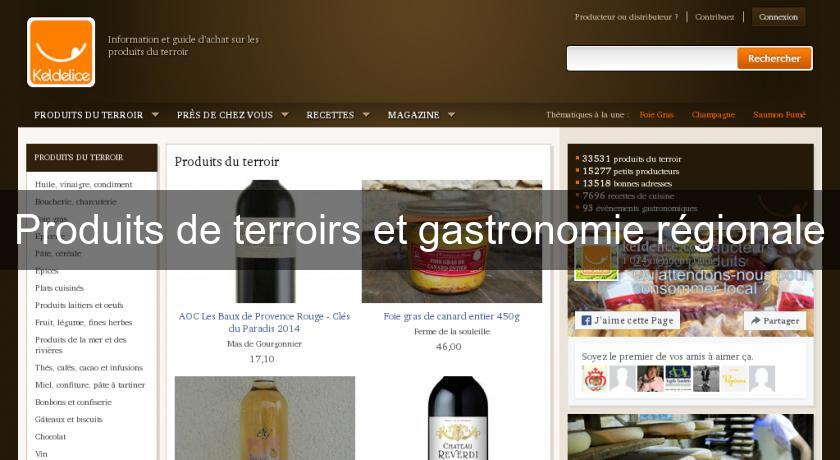Image resolution: width=840 pixels, height=460 pixels.
Task: Open the Recettes menu item
Action: (330, 115)
